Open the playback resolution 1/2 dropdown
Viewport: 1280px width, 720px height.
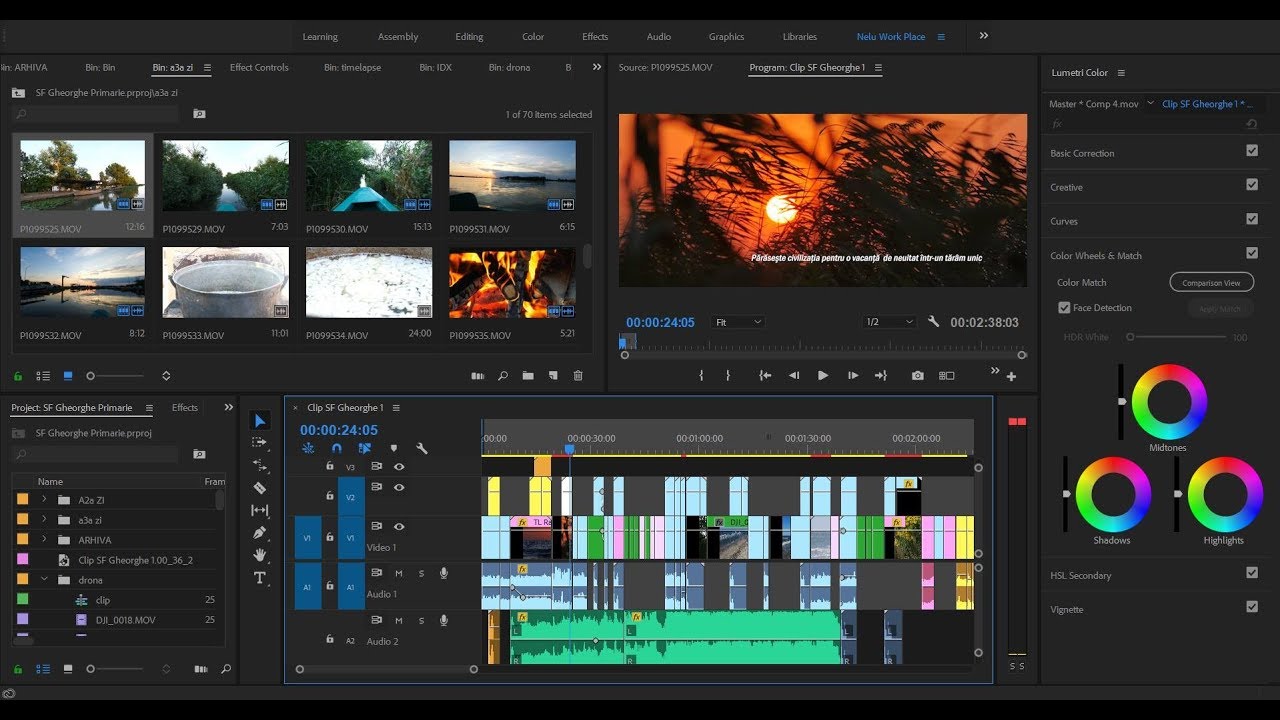[889, 322]
